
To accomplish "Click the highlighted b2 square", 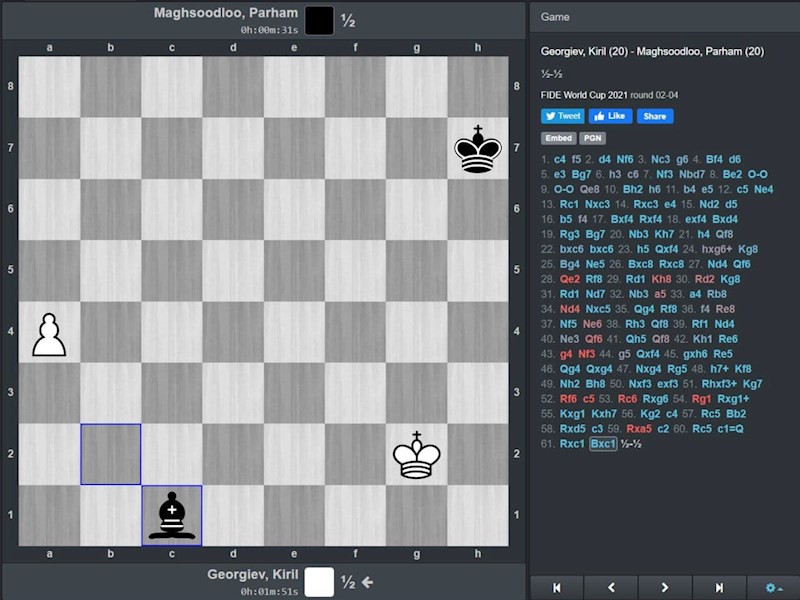I will click(x=111, y=454).
